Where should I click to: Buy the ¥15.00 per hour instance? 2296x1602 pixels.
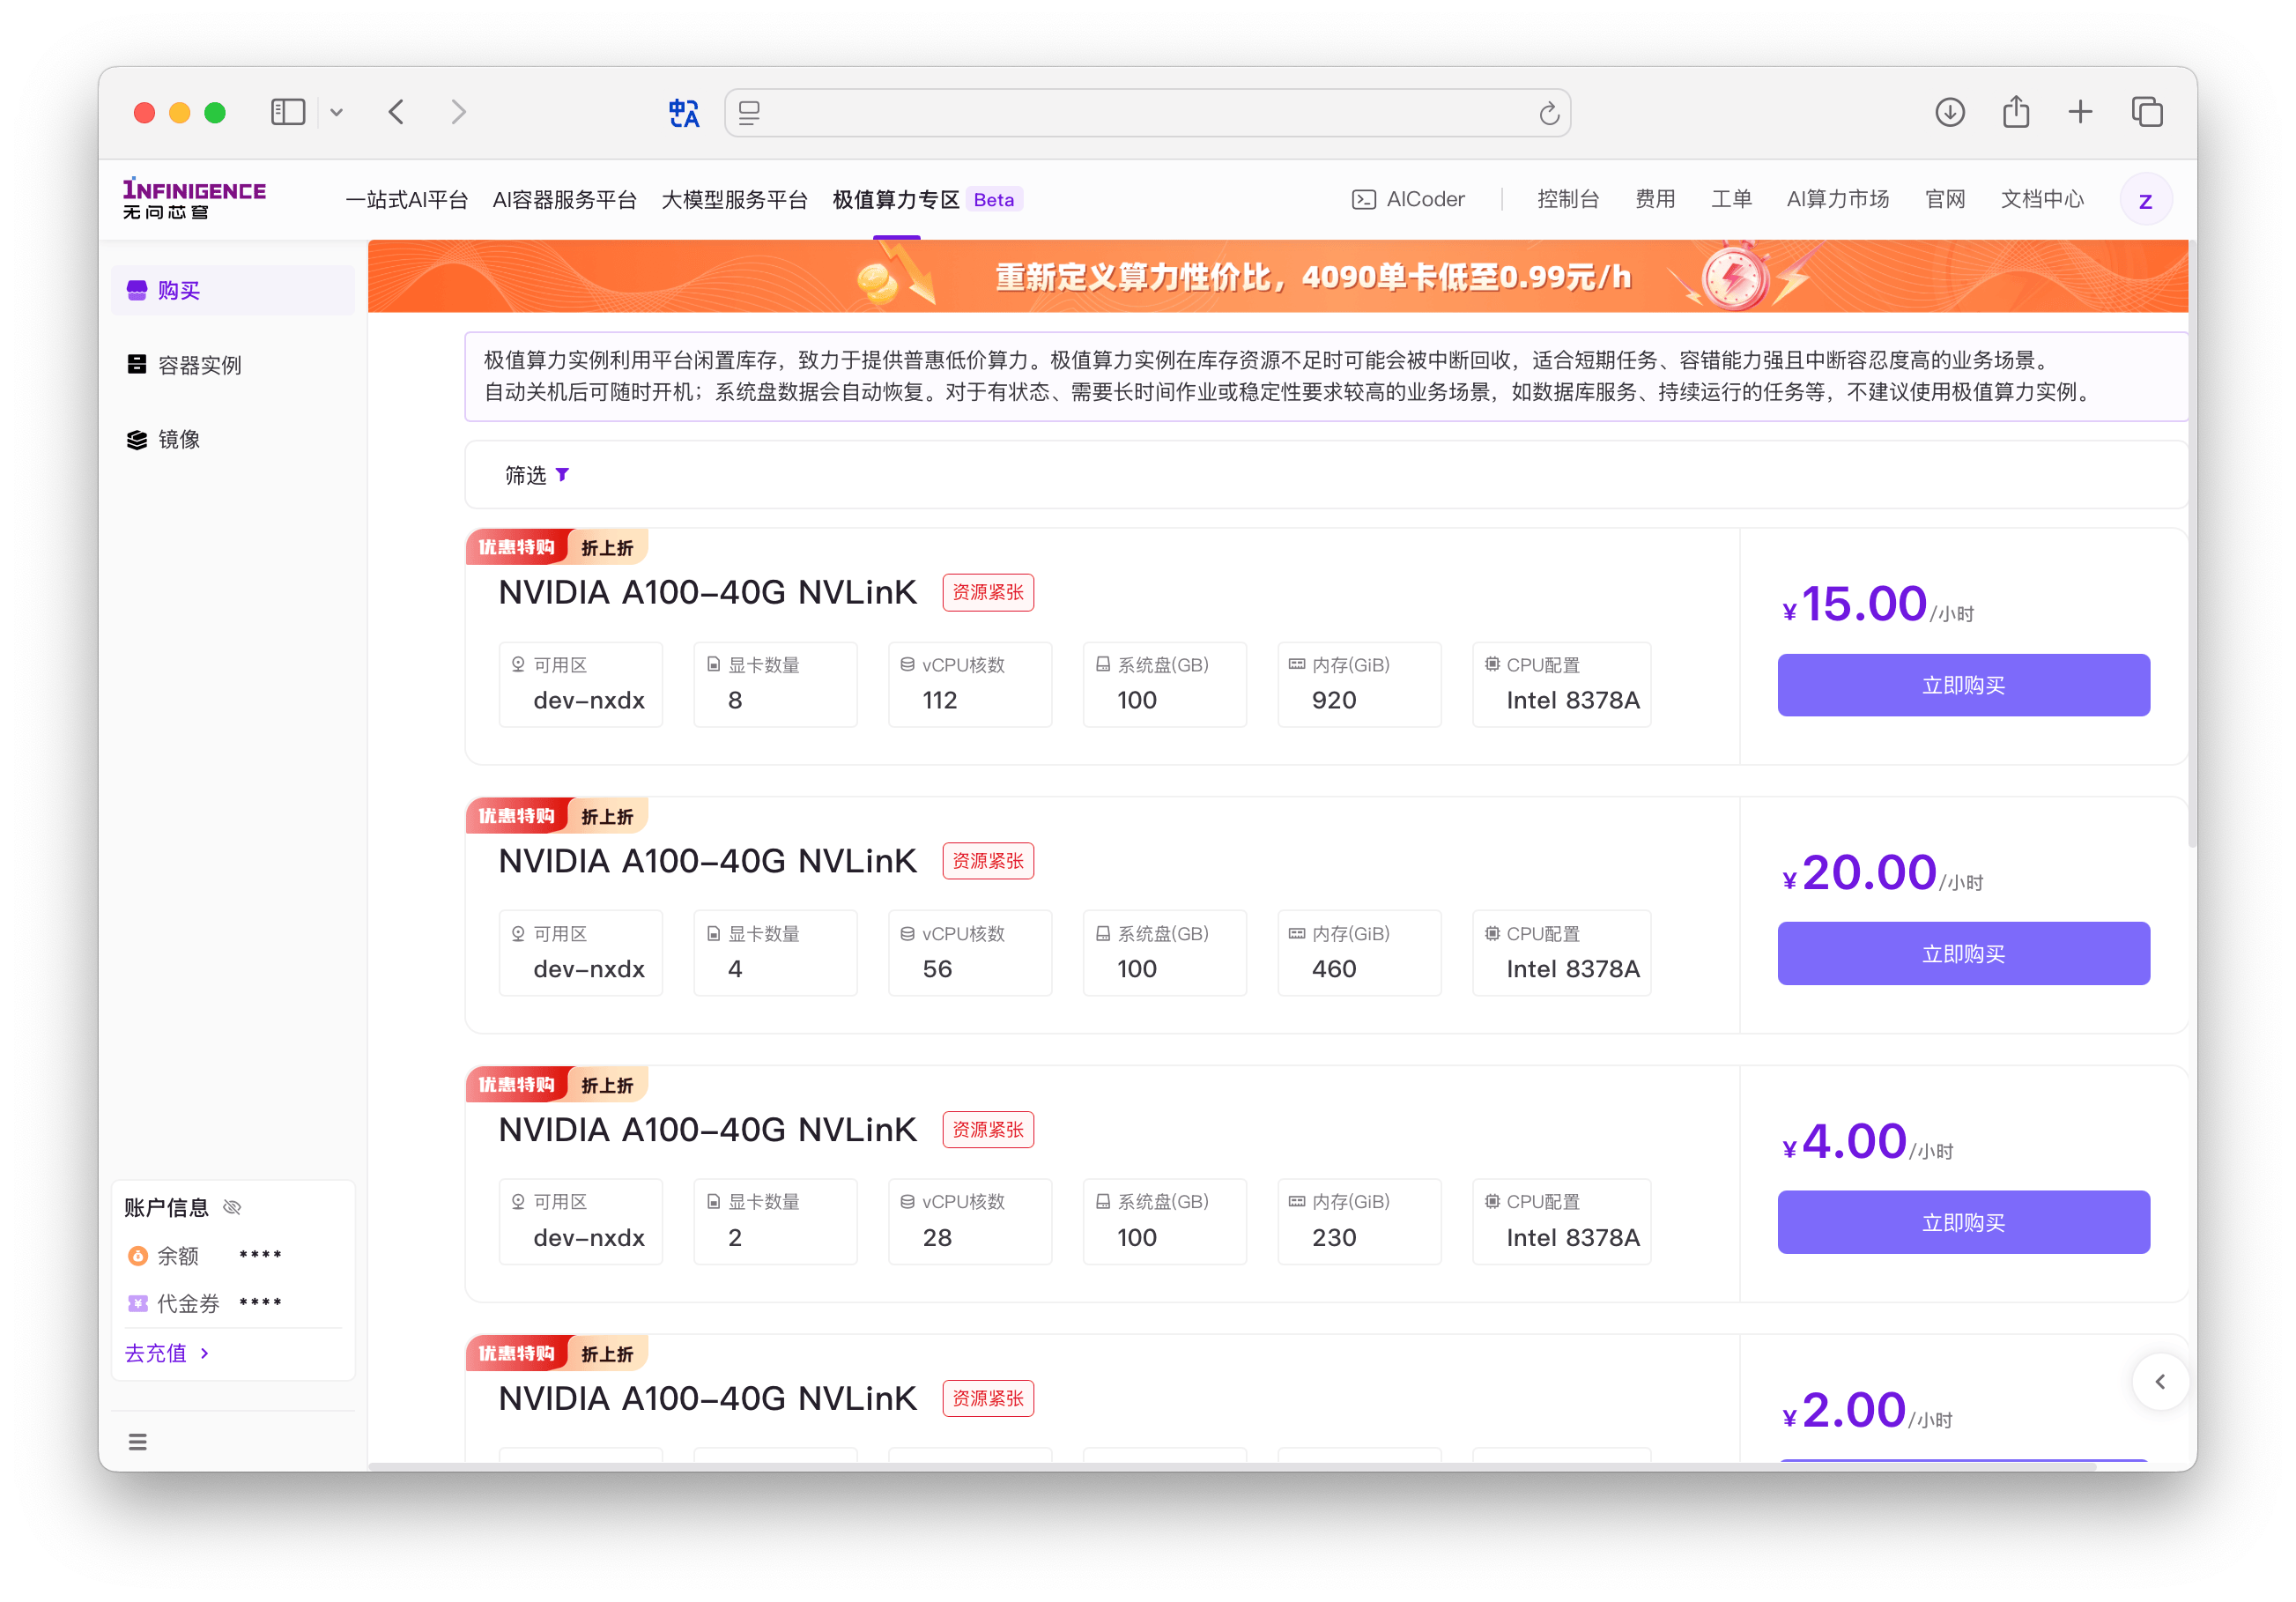tap(1963, 685)
